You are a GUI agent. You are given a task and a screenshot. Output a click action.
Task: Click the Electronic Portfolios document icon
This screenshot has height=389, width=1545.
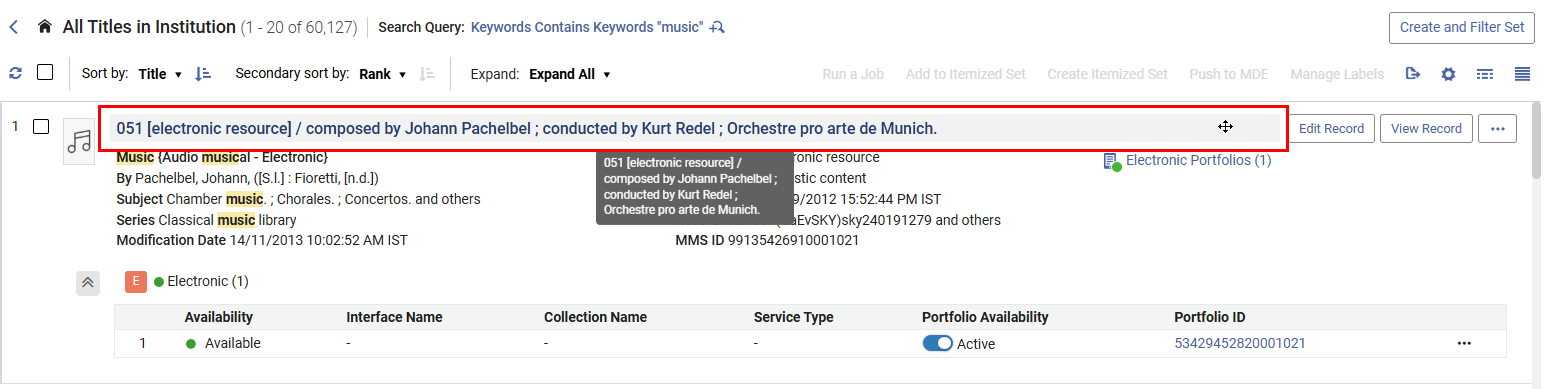1111,161
